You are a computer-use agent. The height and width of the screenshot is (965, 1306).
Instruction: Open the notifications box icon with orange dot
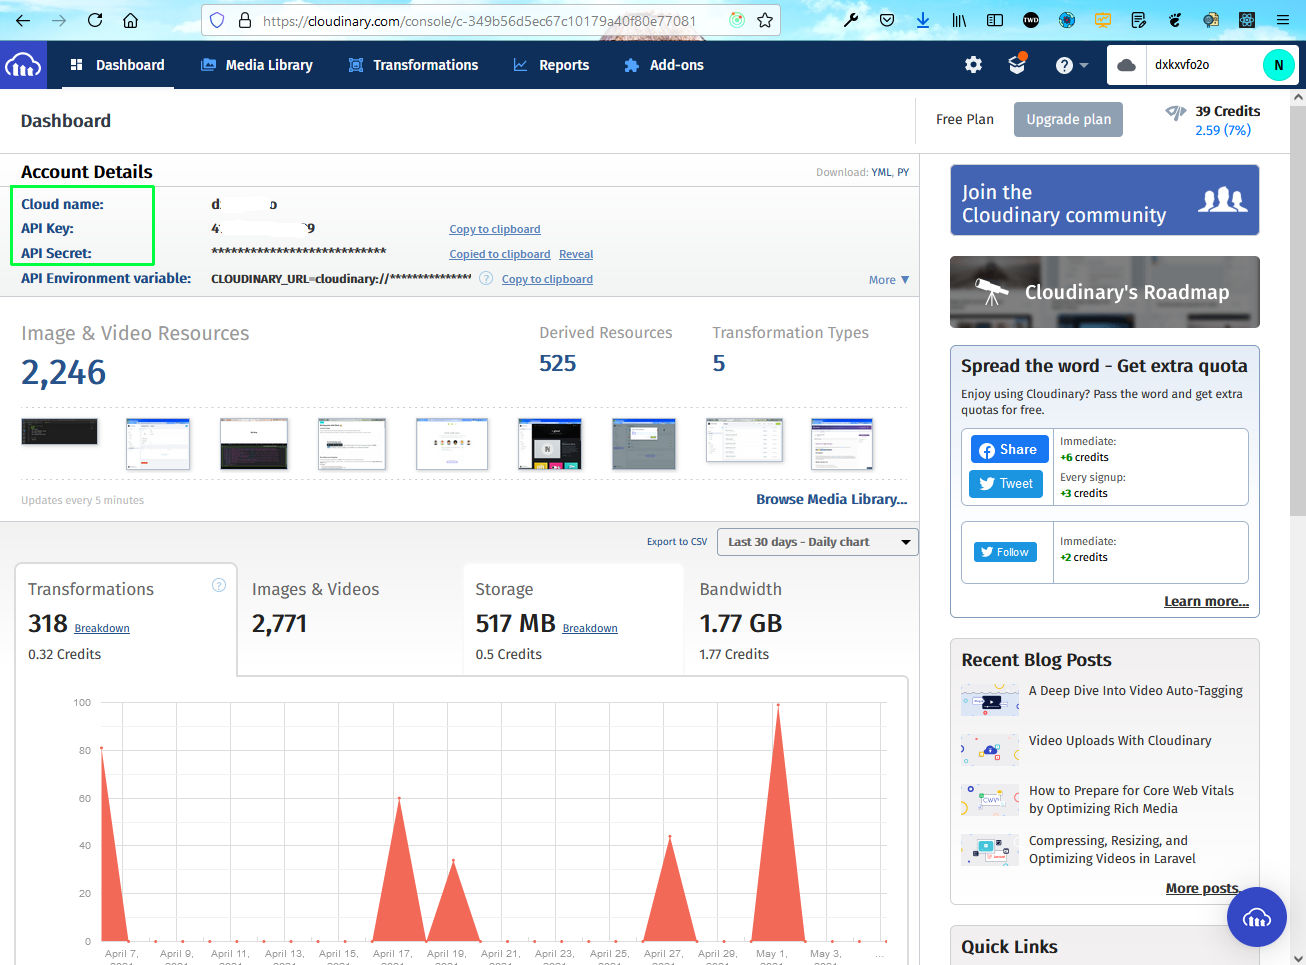(x=1017, y=64)
